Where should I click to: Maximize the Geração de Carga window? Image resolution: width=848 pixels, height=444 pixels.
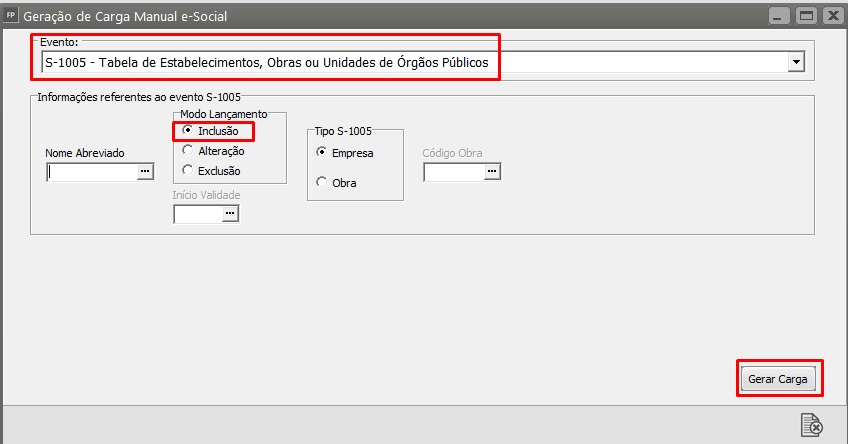click(806, 15)
